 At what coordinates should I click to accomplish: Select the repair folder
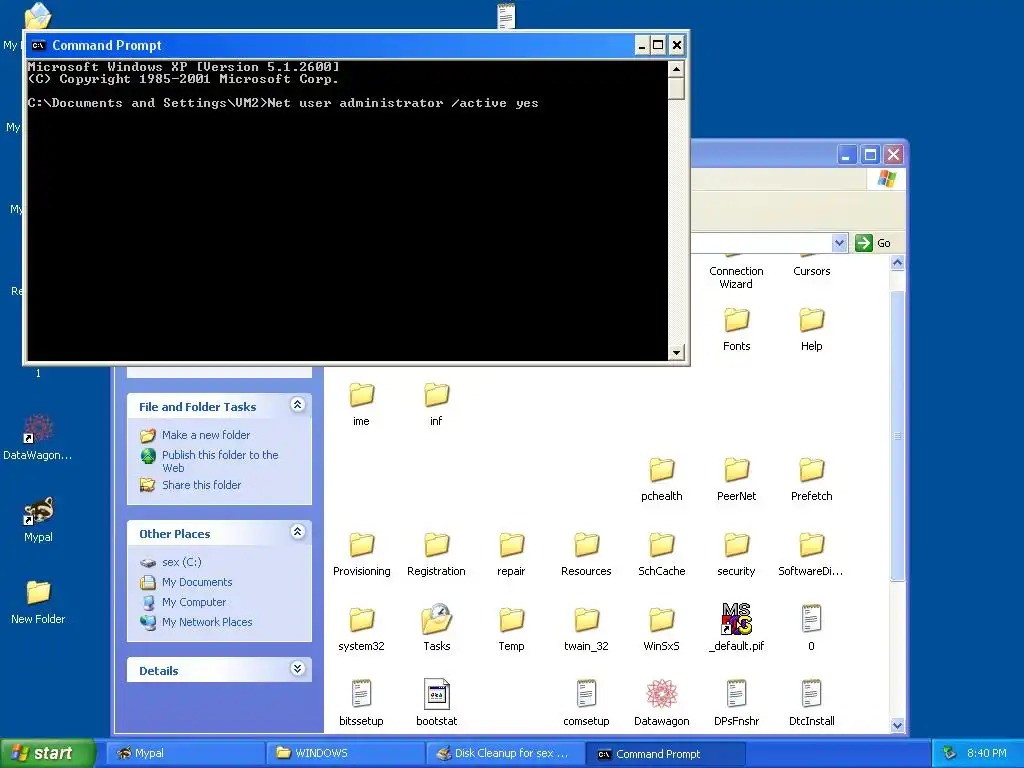pyautogui.click(x=511, y=554)
